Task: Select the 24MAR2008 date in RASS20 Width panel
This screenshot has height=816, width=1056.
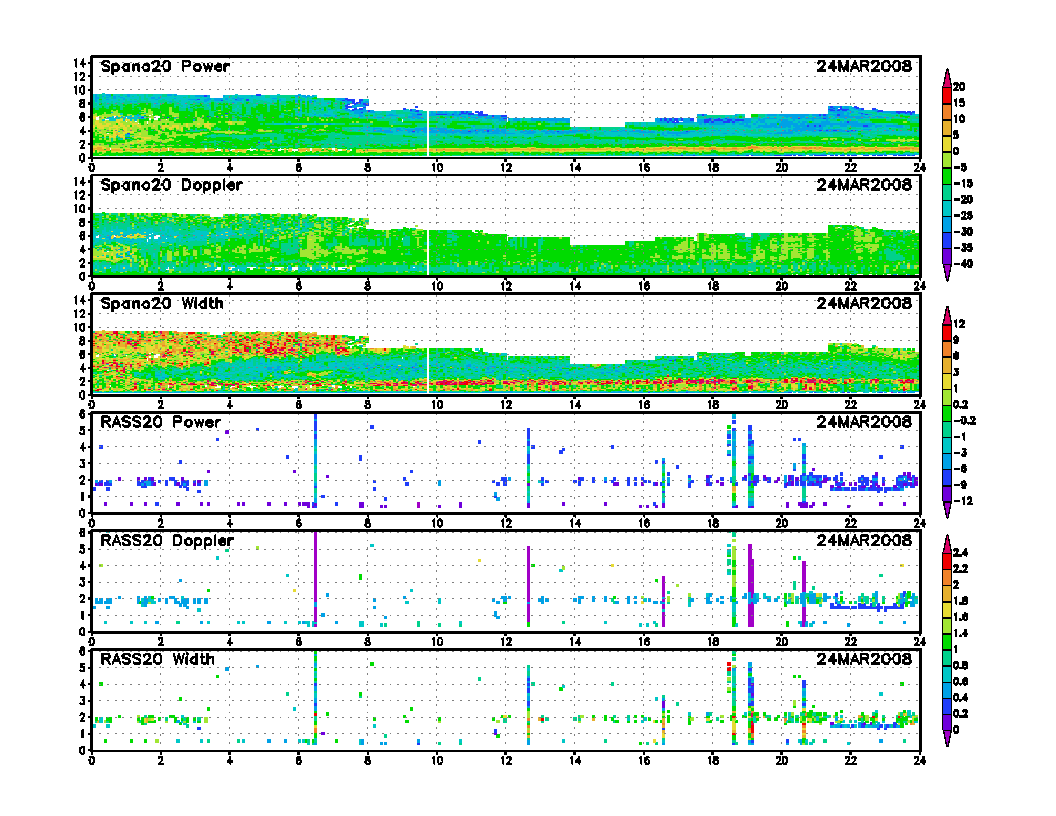Action: [x=864, y=659]
